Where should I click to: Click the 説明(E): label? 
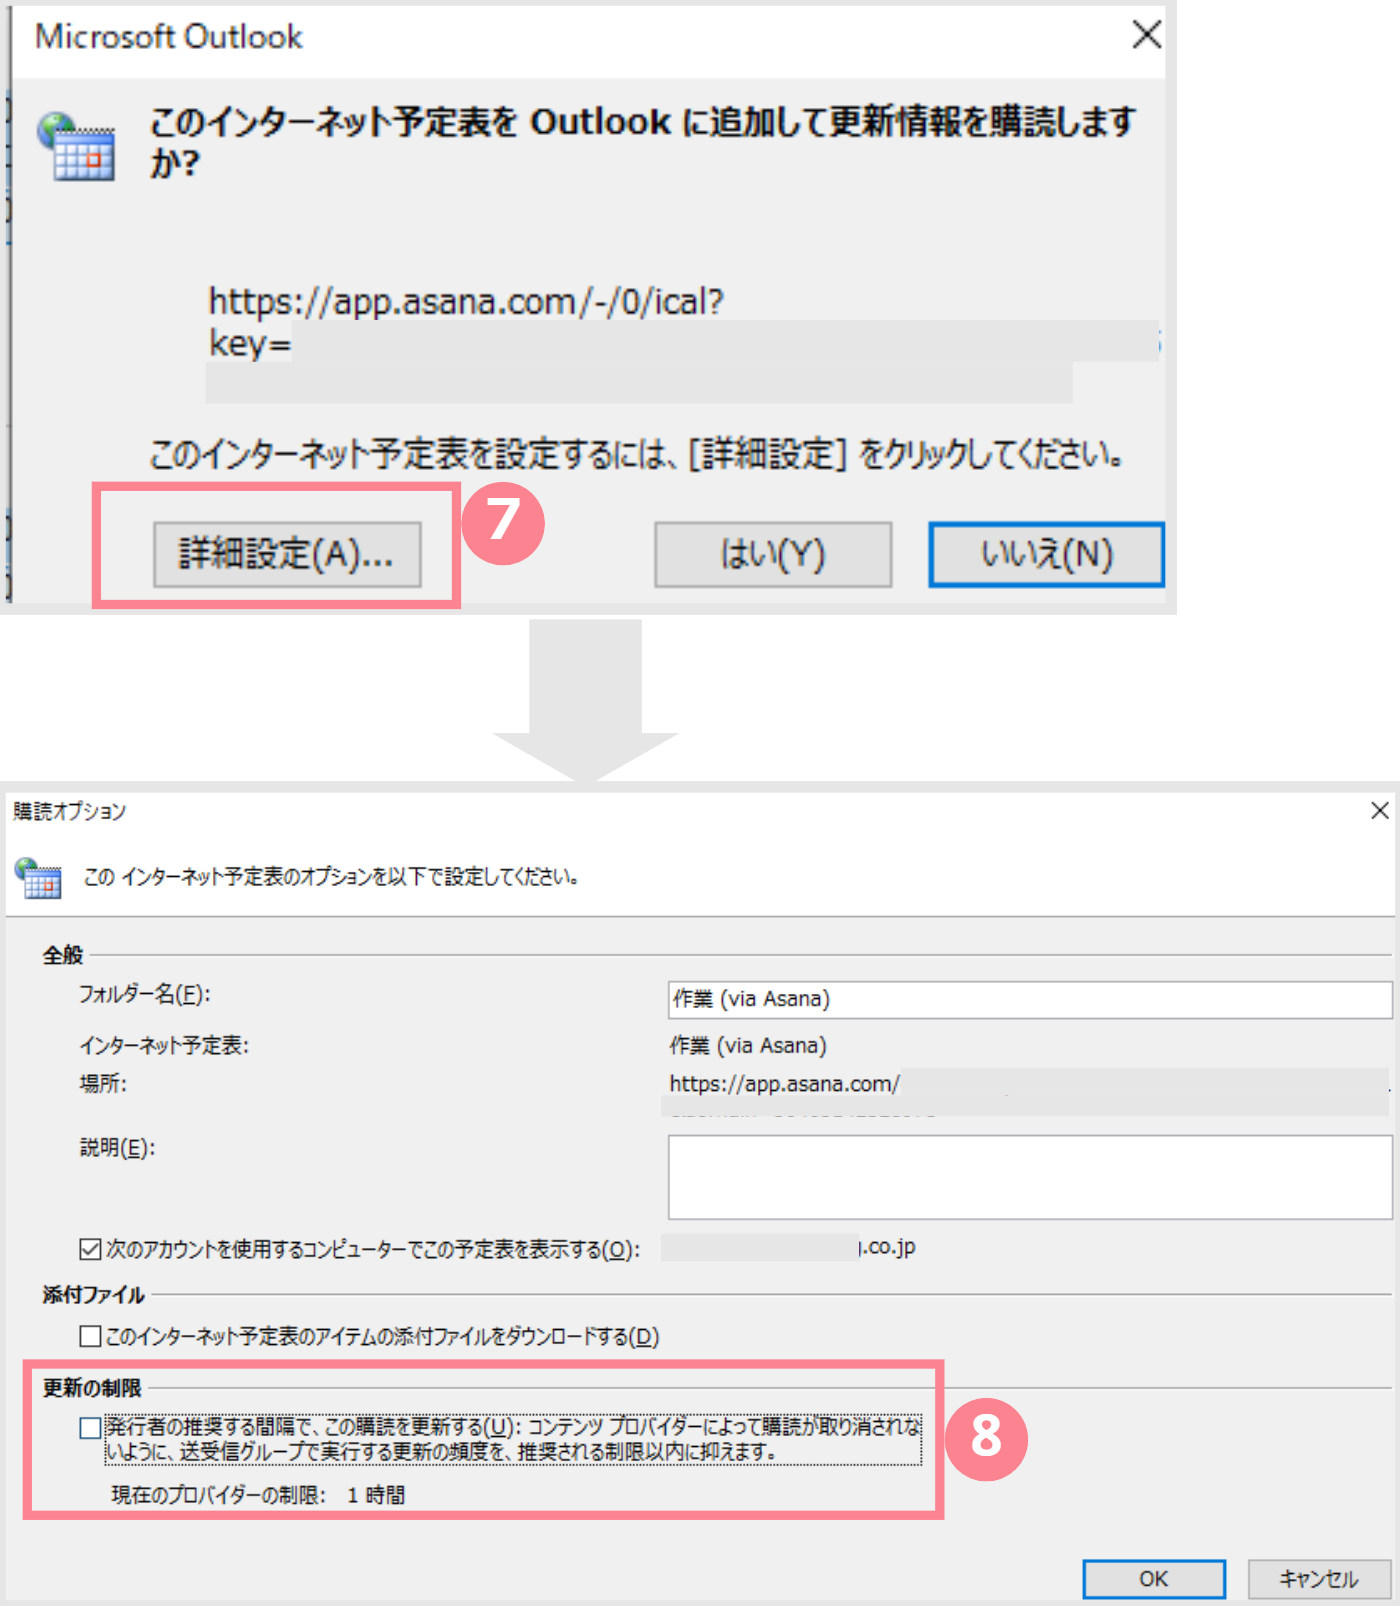click(x=118, y=1148)
